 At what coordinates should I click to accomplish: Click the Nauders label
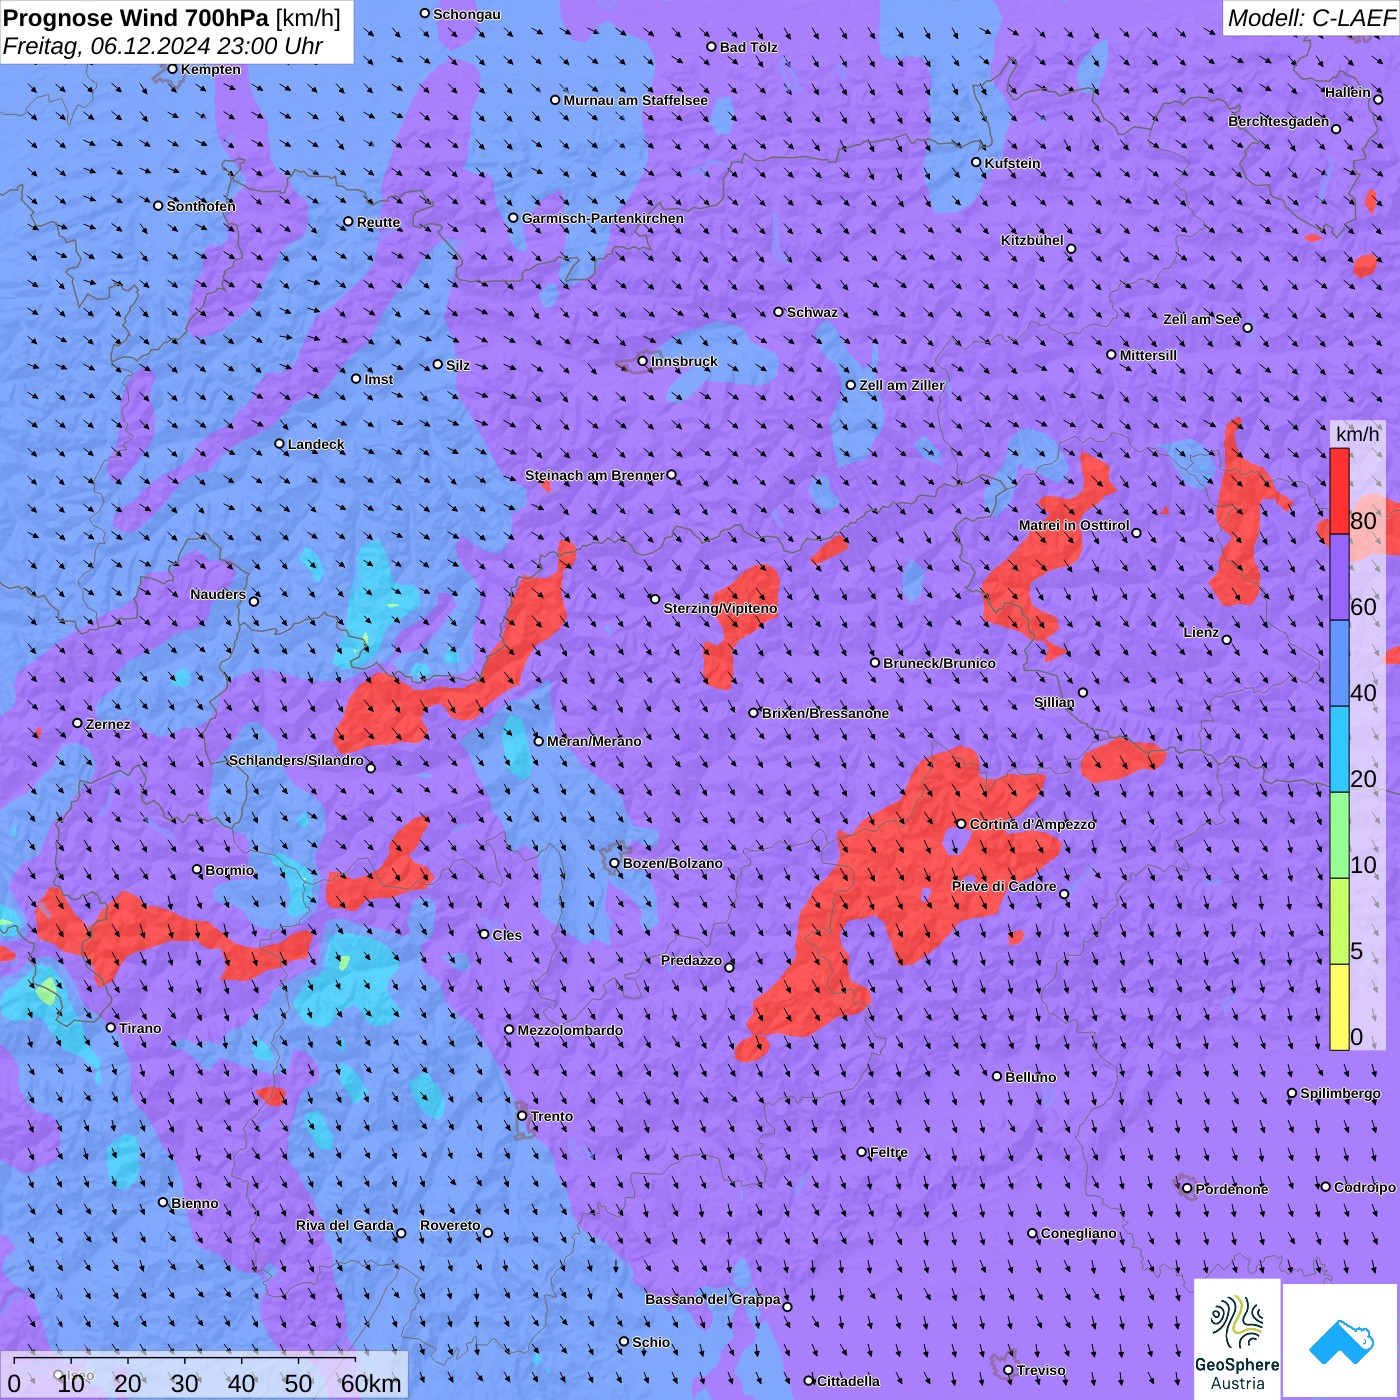point(218,594)
